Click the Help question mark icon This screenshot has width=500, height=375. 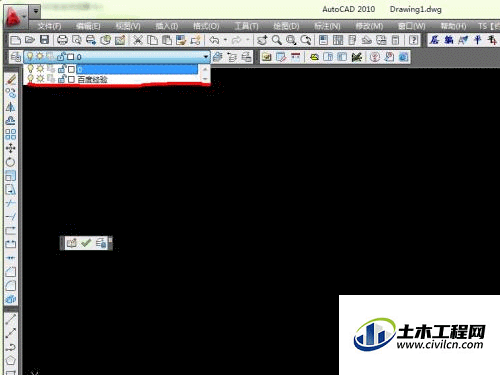pos(413,40)
